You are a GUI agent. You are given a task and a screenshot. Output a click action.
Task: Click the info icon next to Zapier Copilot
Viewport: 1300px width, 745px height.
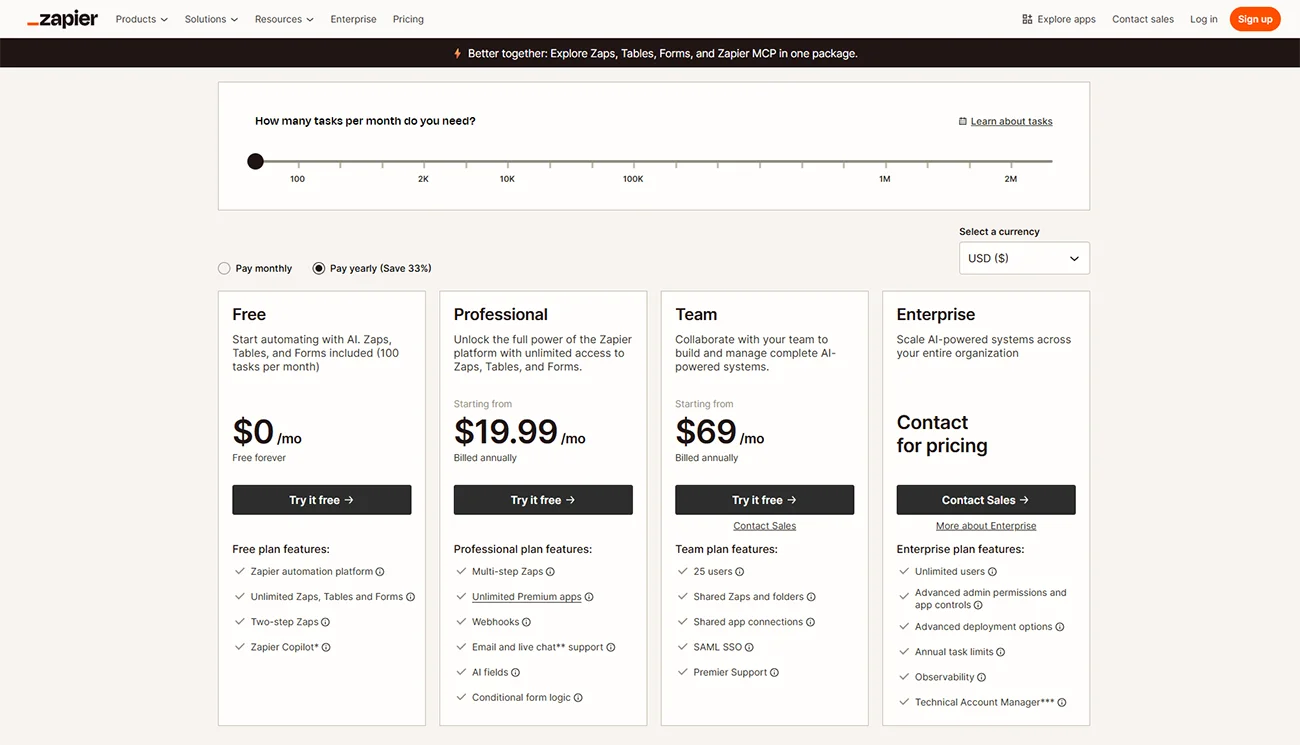(328, 646)
